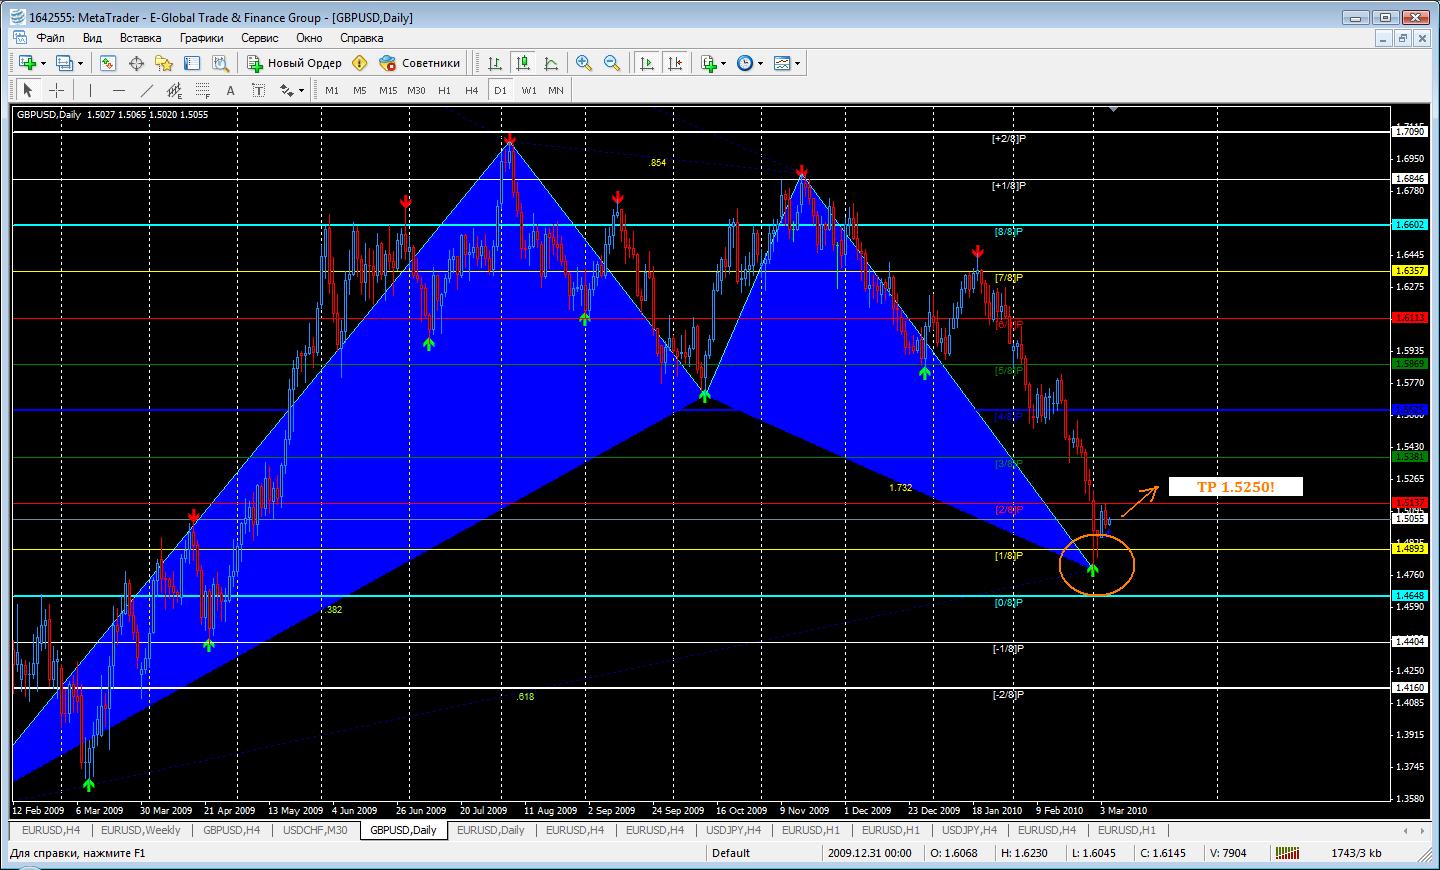Image resolution: width=1440 pixels, height=870 pixels.
Task: Expand the Arrows tool dropdown arrow
Action: coord(300,90)
